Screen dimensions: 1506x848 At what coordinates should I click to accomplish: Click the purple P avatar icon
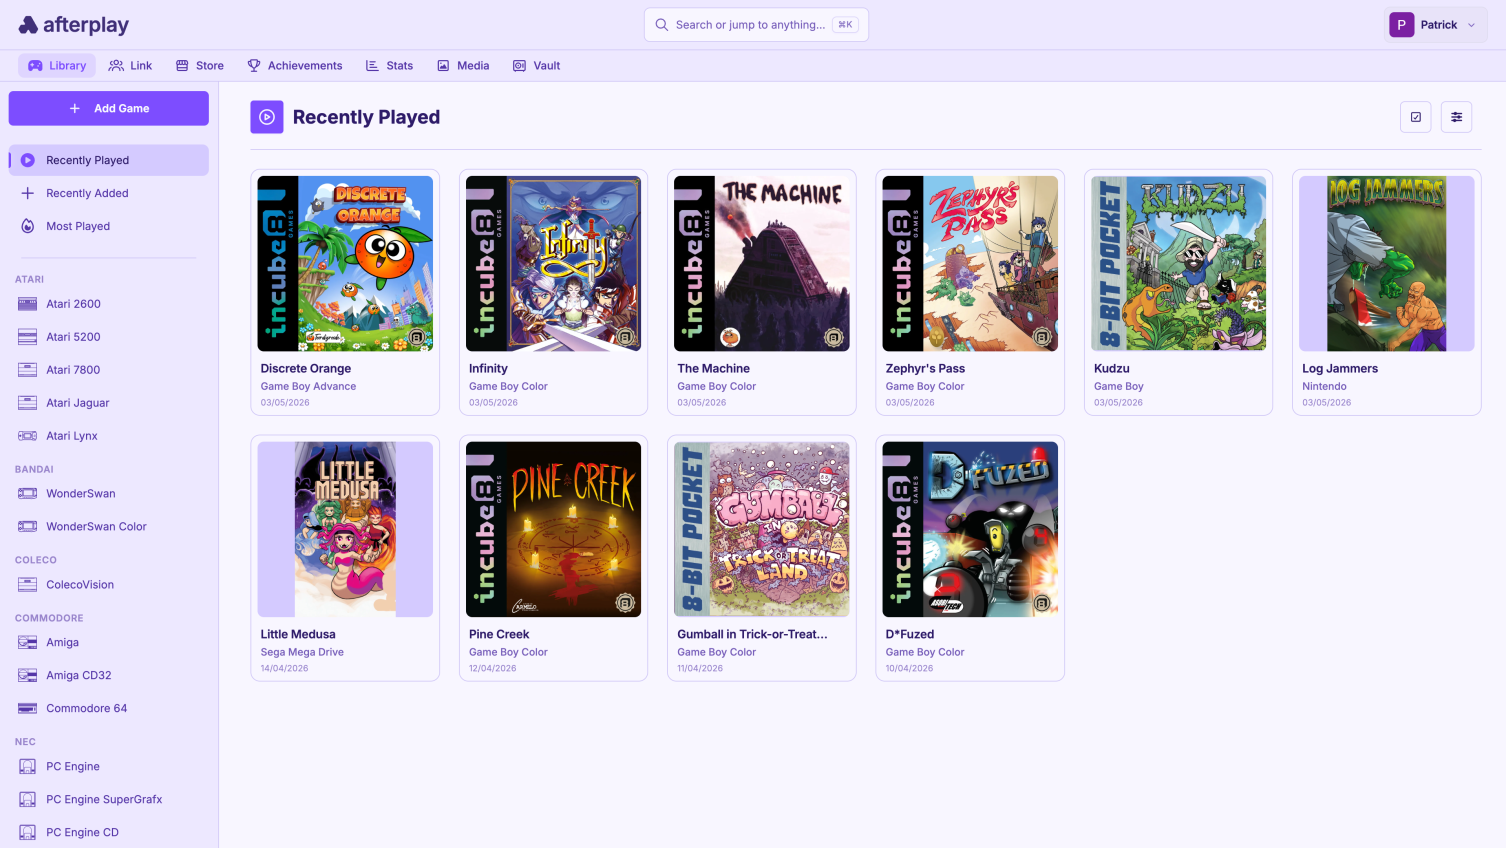[1402, 25]
